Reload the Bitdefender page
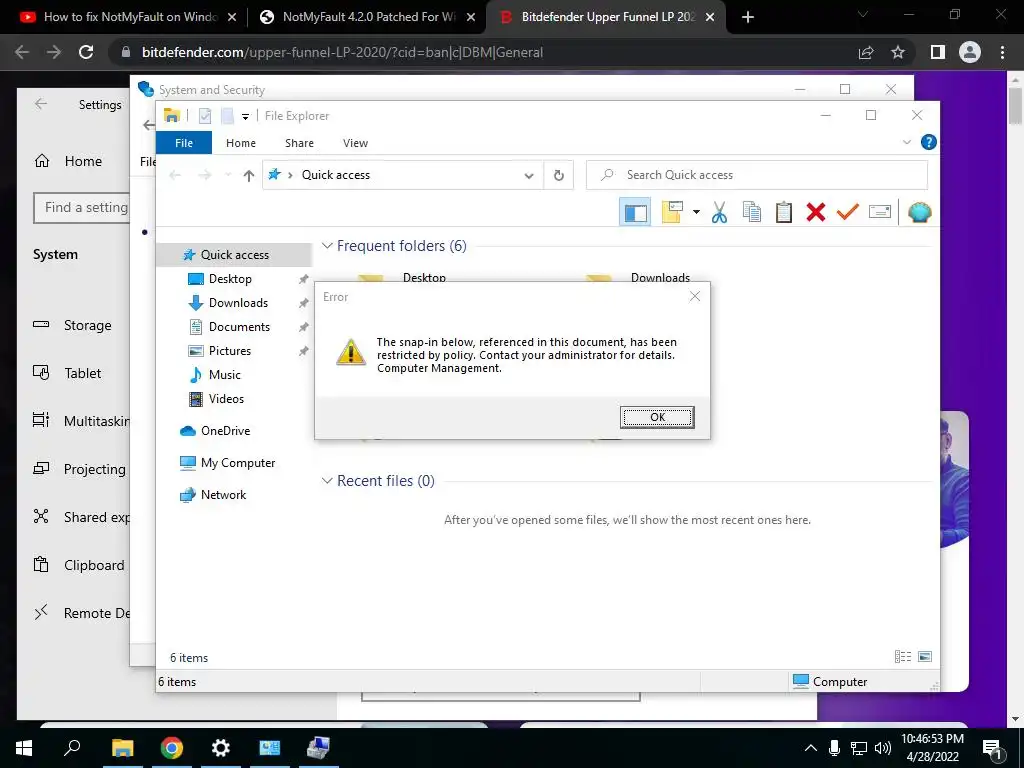This screenshot has height=768, width=1024. point(86,52)
